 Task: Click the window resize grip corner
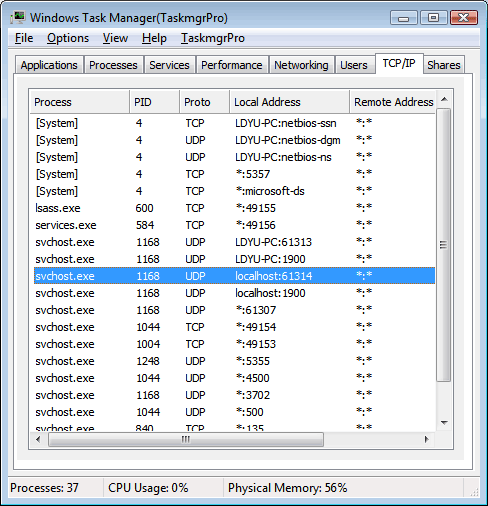474,491
